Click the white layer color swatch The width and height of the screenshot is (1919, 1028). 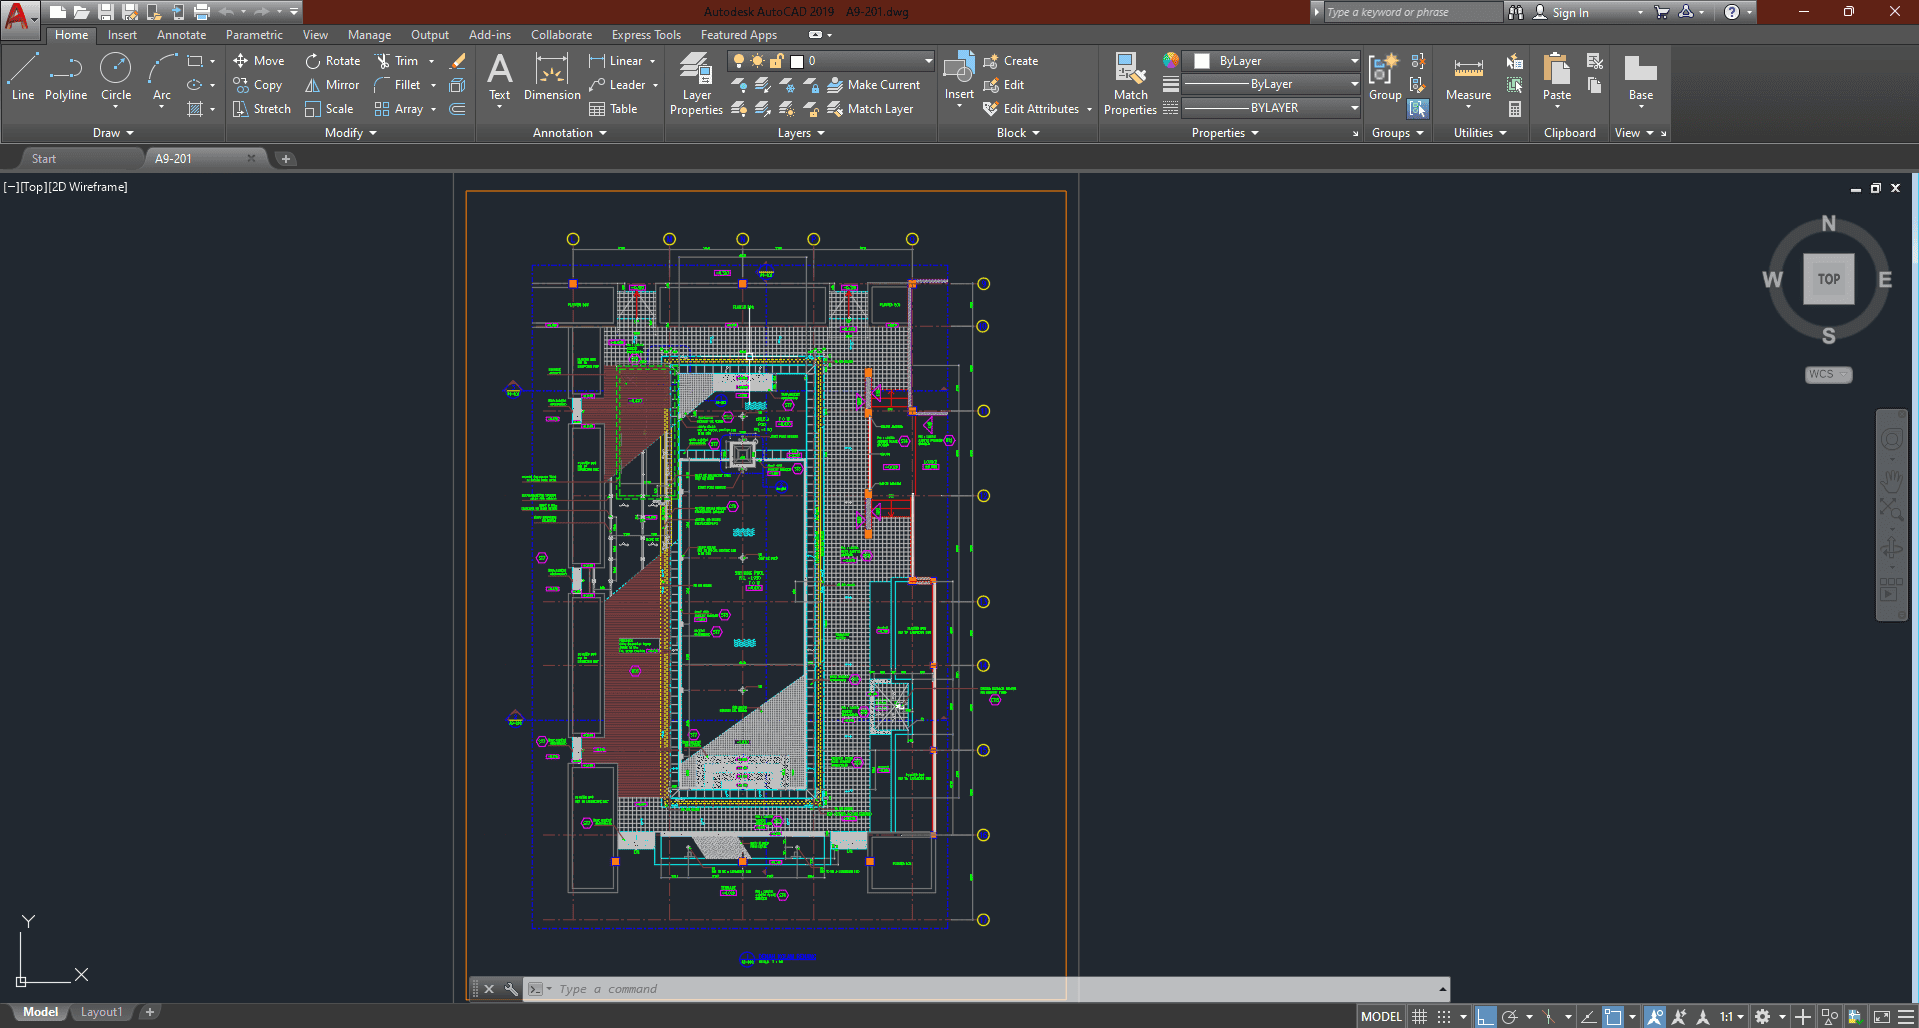(797, 61)
